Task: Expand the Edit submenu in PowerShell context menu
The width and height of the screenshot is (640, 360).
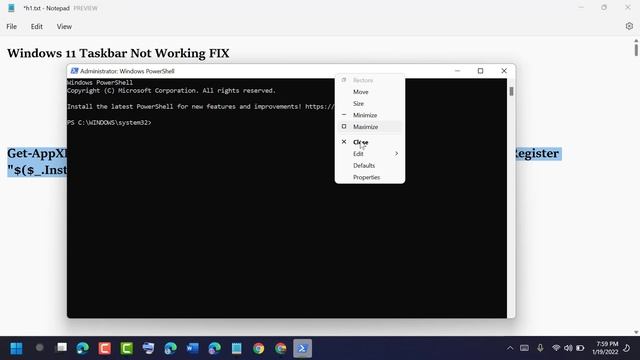Action: (x=370, y=154)
